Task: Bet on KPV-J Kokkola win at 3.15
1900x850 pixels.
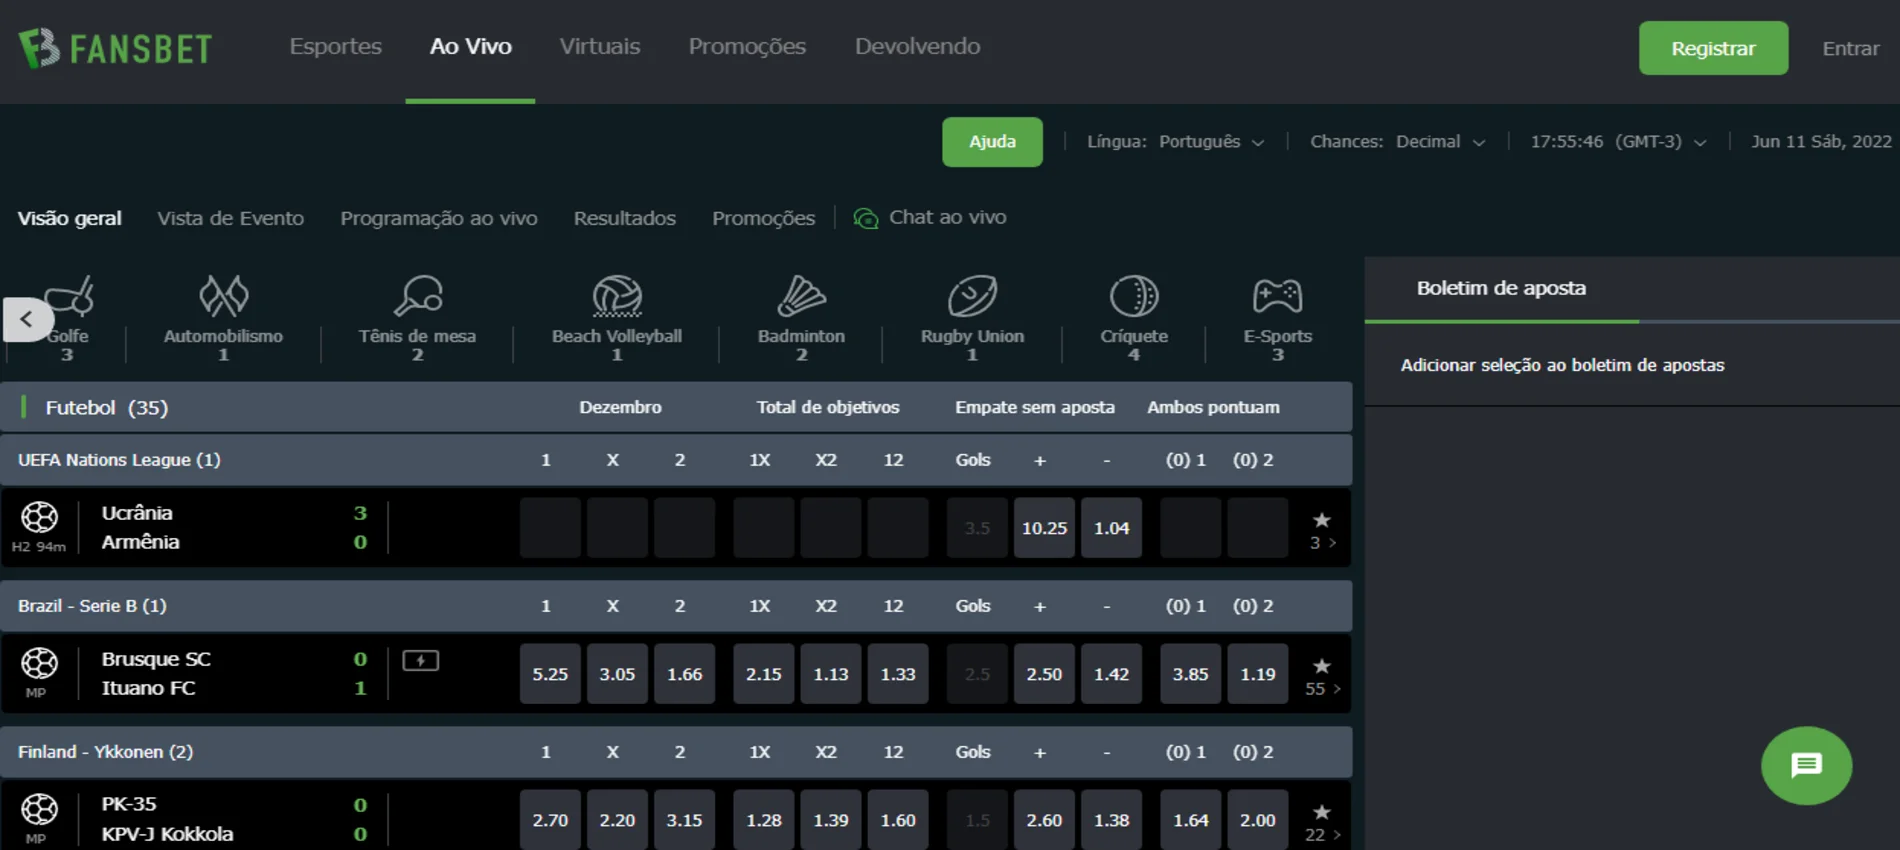Action: (x=684, y=820)
